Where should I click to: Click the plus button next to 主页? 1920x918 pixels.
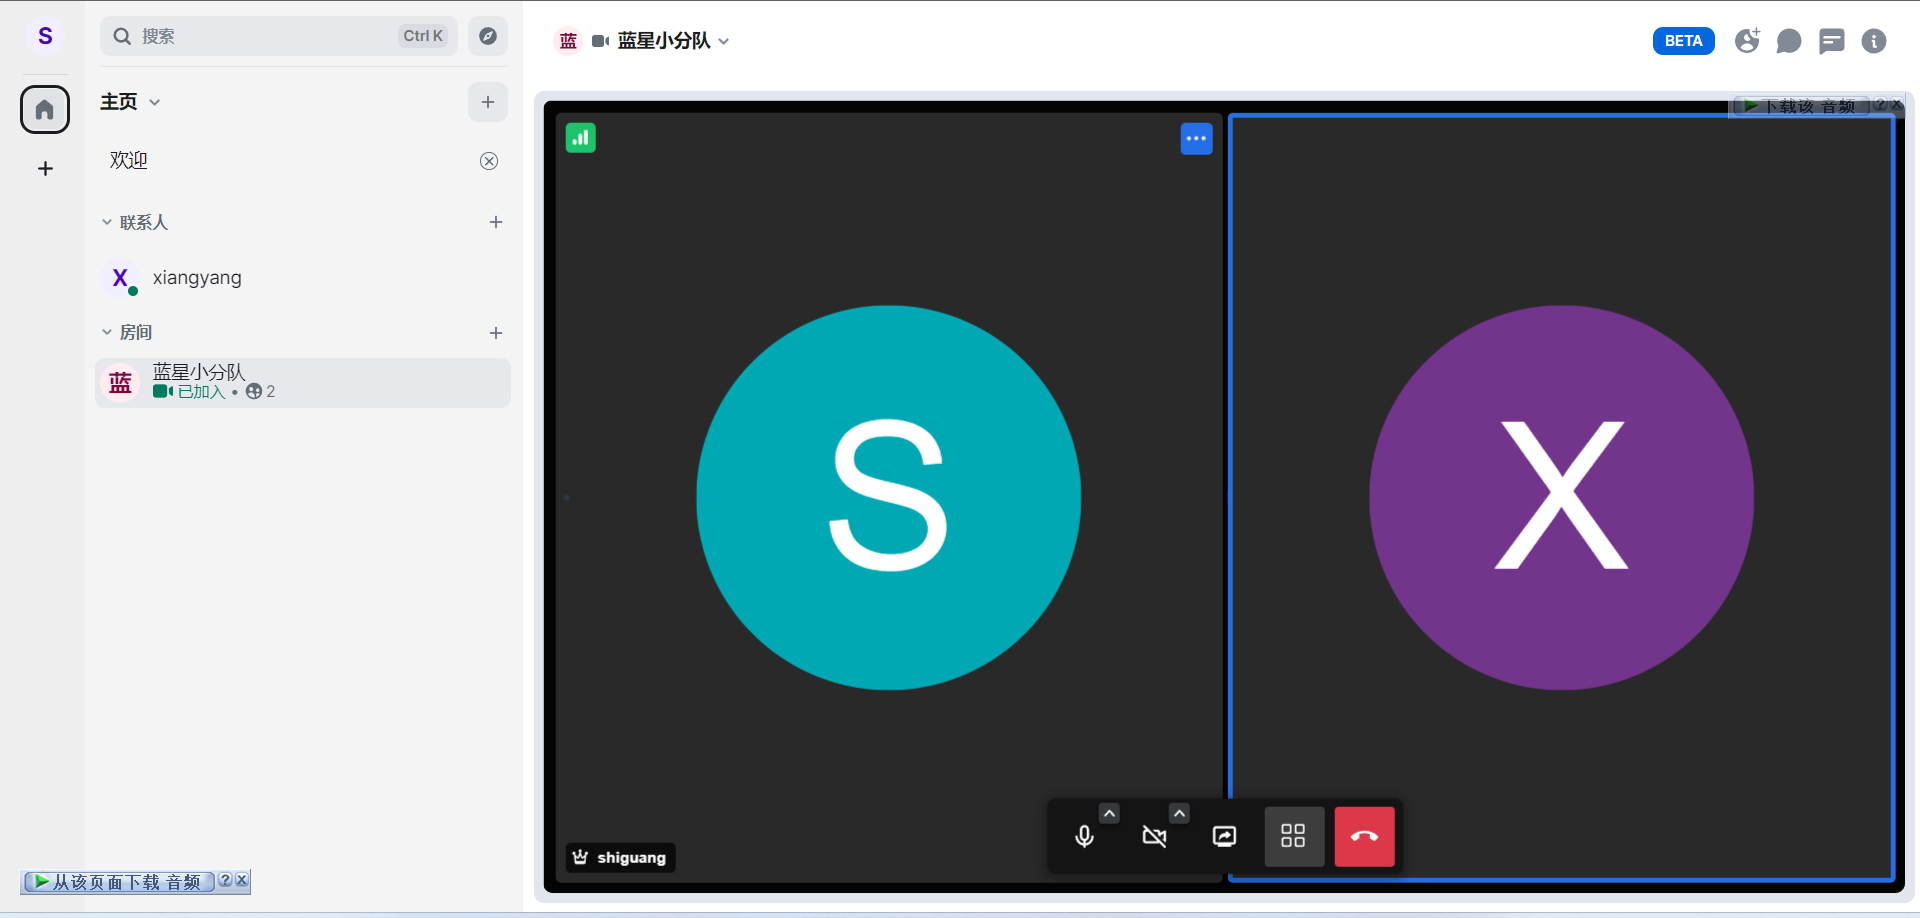488,102
